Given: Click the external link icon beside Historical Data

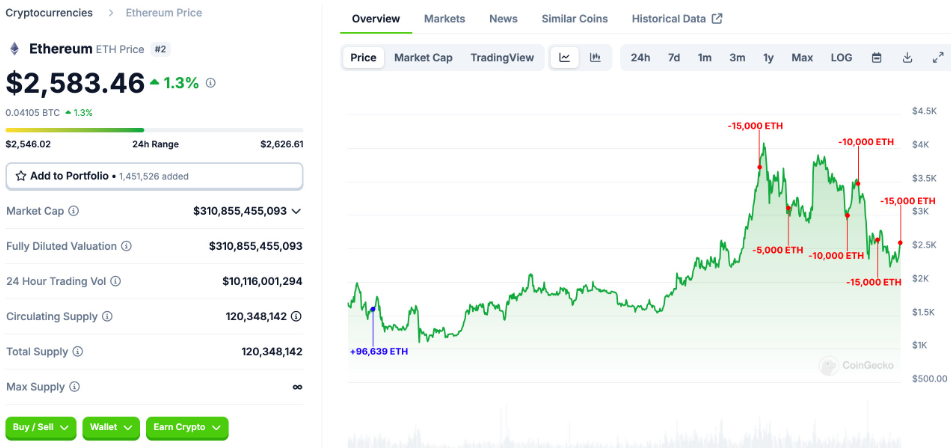Looking at the screenshot, I should coord(717,19).
